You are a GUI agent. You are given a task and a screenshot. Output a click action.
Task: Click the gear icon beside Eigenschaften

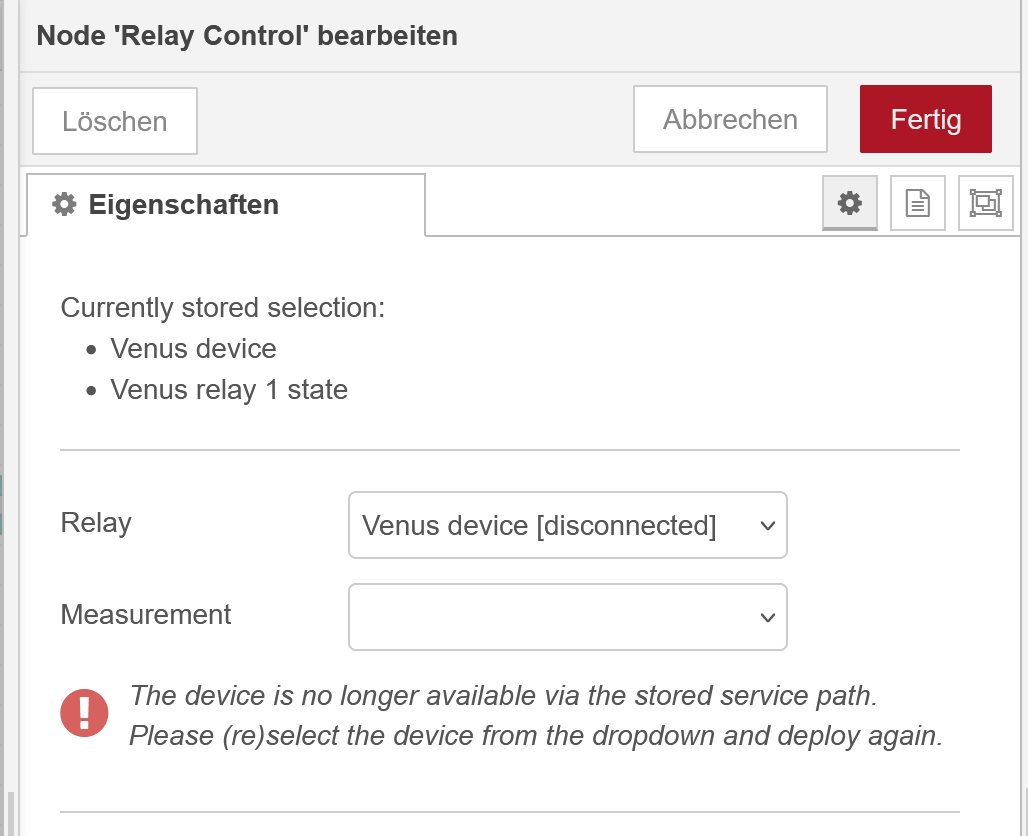coord(65,205)
